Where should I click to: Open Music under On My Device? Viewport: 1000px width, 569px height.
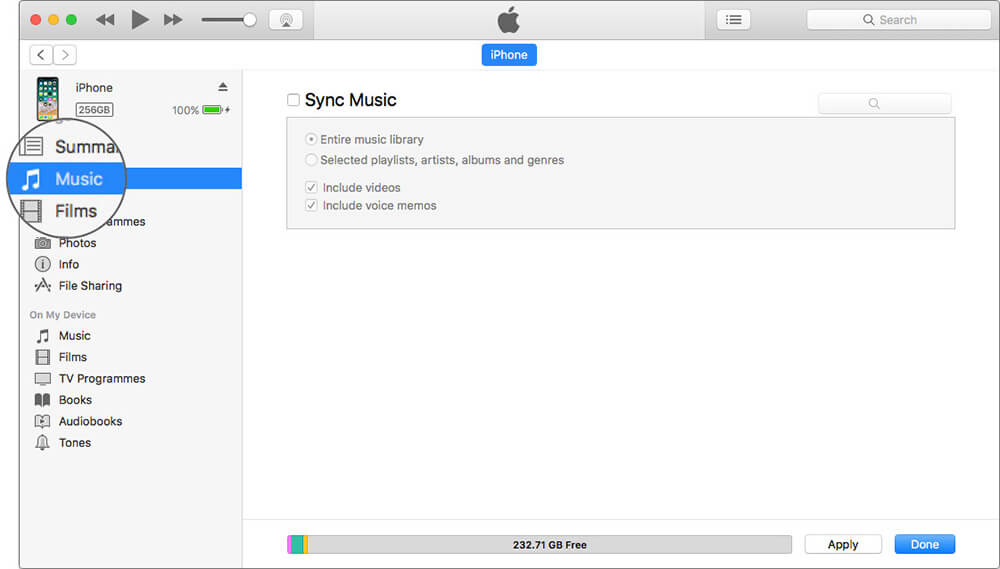(x=75, y=336)
